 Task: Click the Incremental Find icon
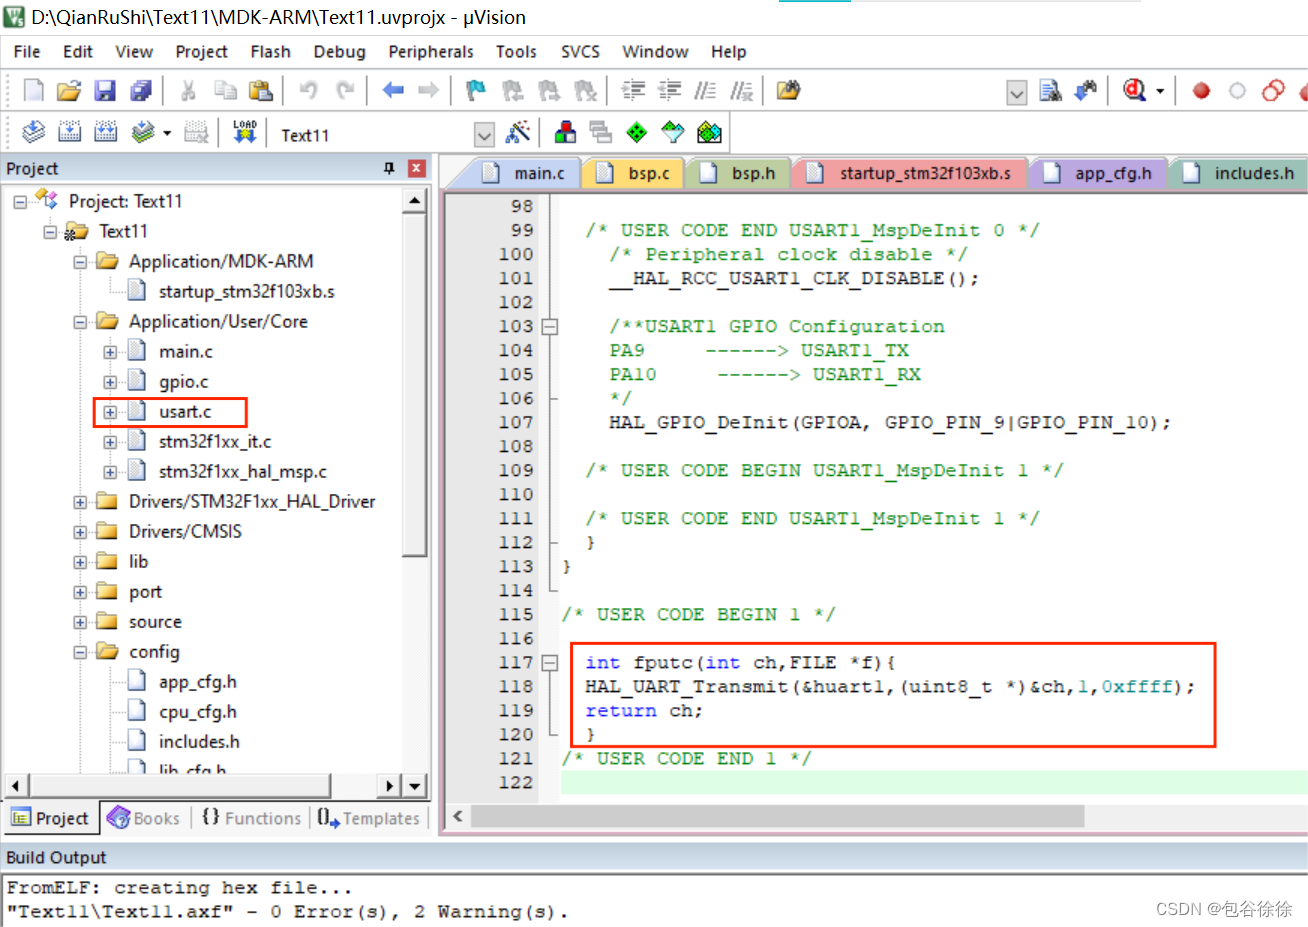tap(1086, 91)
